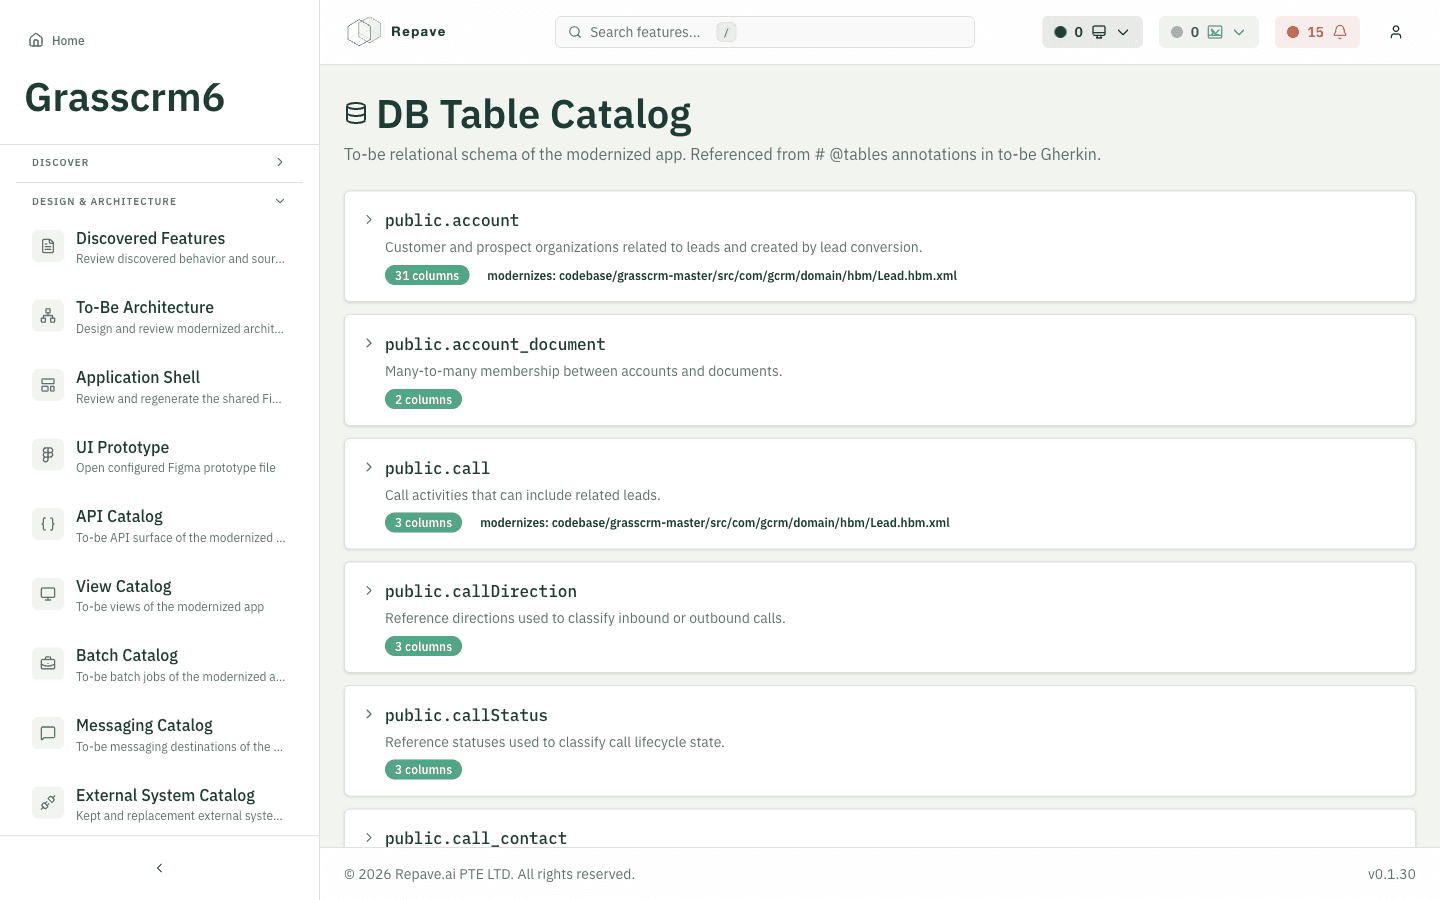Collapse the sidebar with left chevron
Screen dimensions: 1440x900
159,868
